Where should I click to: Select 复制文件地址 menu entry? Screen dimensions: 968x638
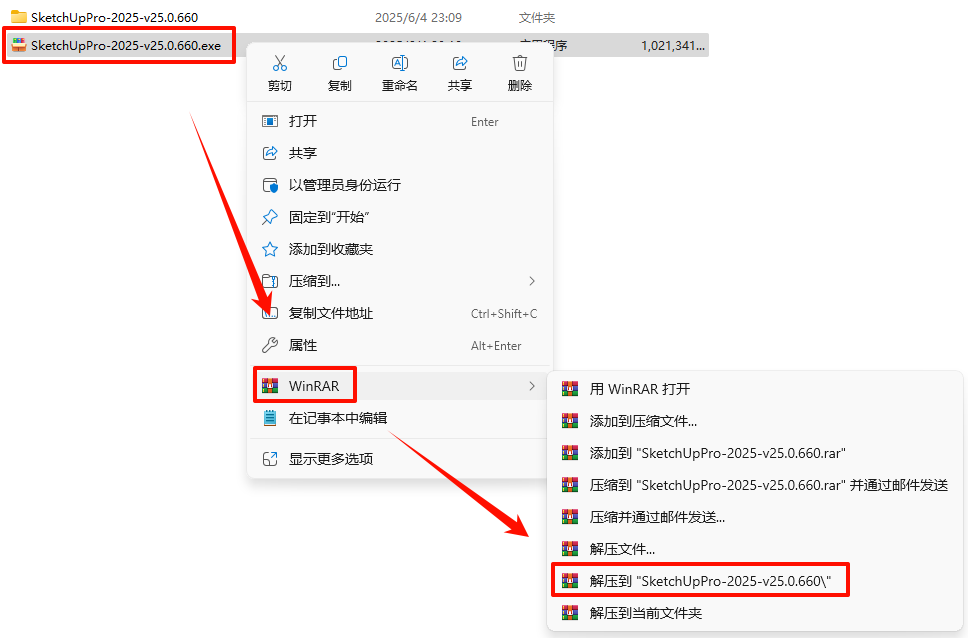[x=399, y=313]
